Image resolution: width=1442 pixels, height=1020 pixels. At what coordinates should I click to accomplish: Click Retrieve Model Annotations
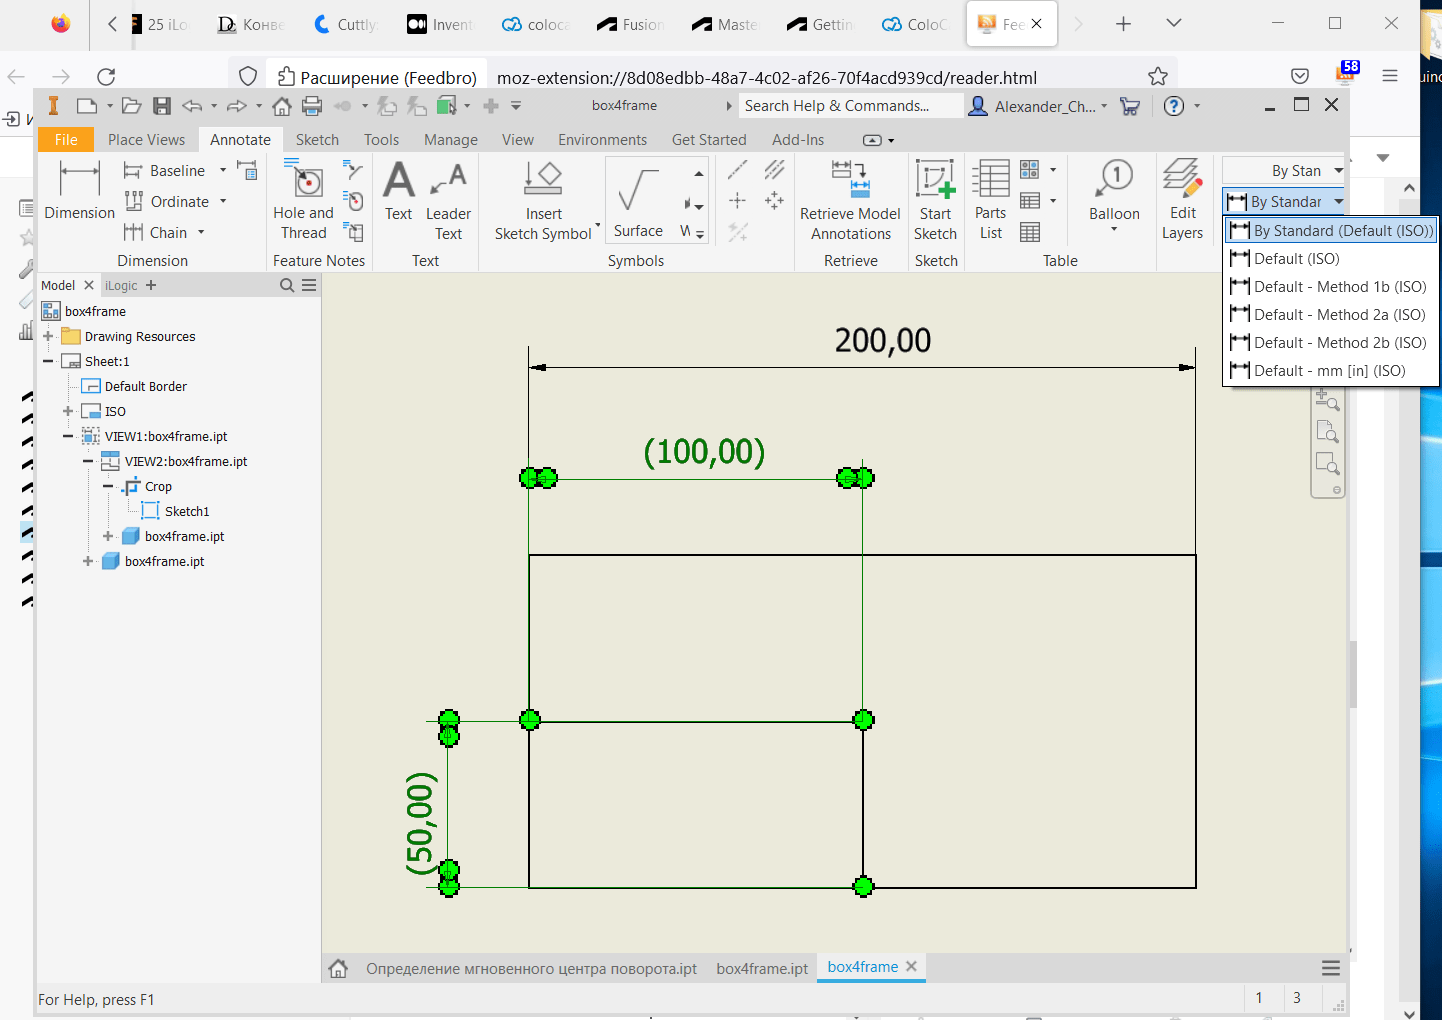(x=850, y=201)
